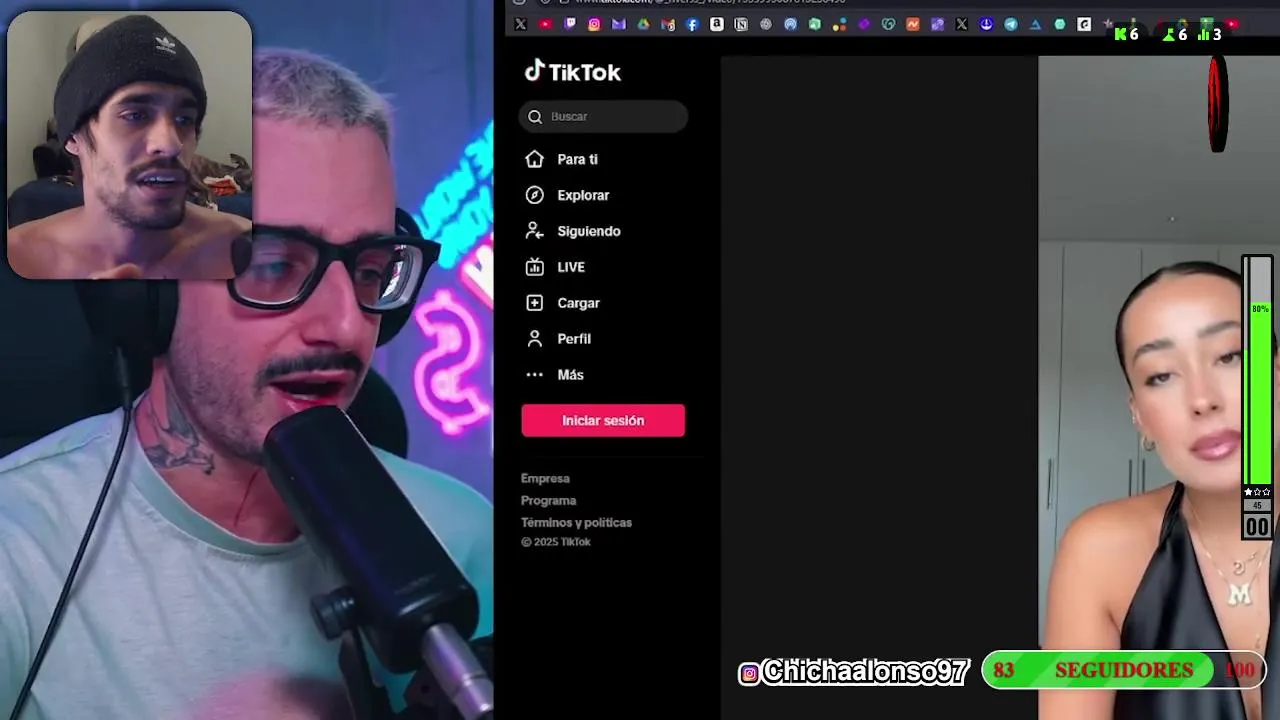Open the YouTube bookmark icon
The image size is (1280, 720).
coord(545,24)
